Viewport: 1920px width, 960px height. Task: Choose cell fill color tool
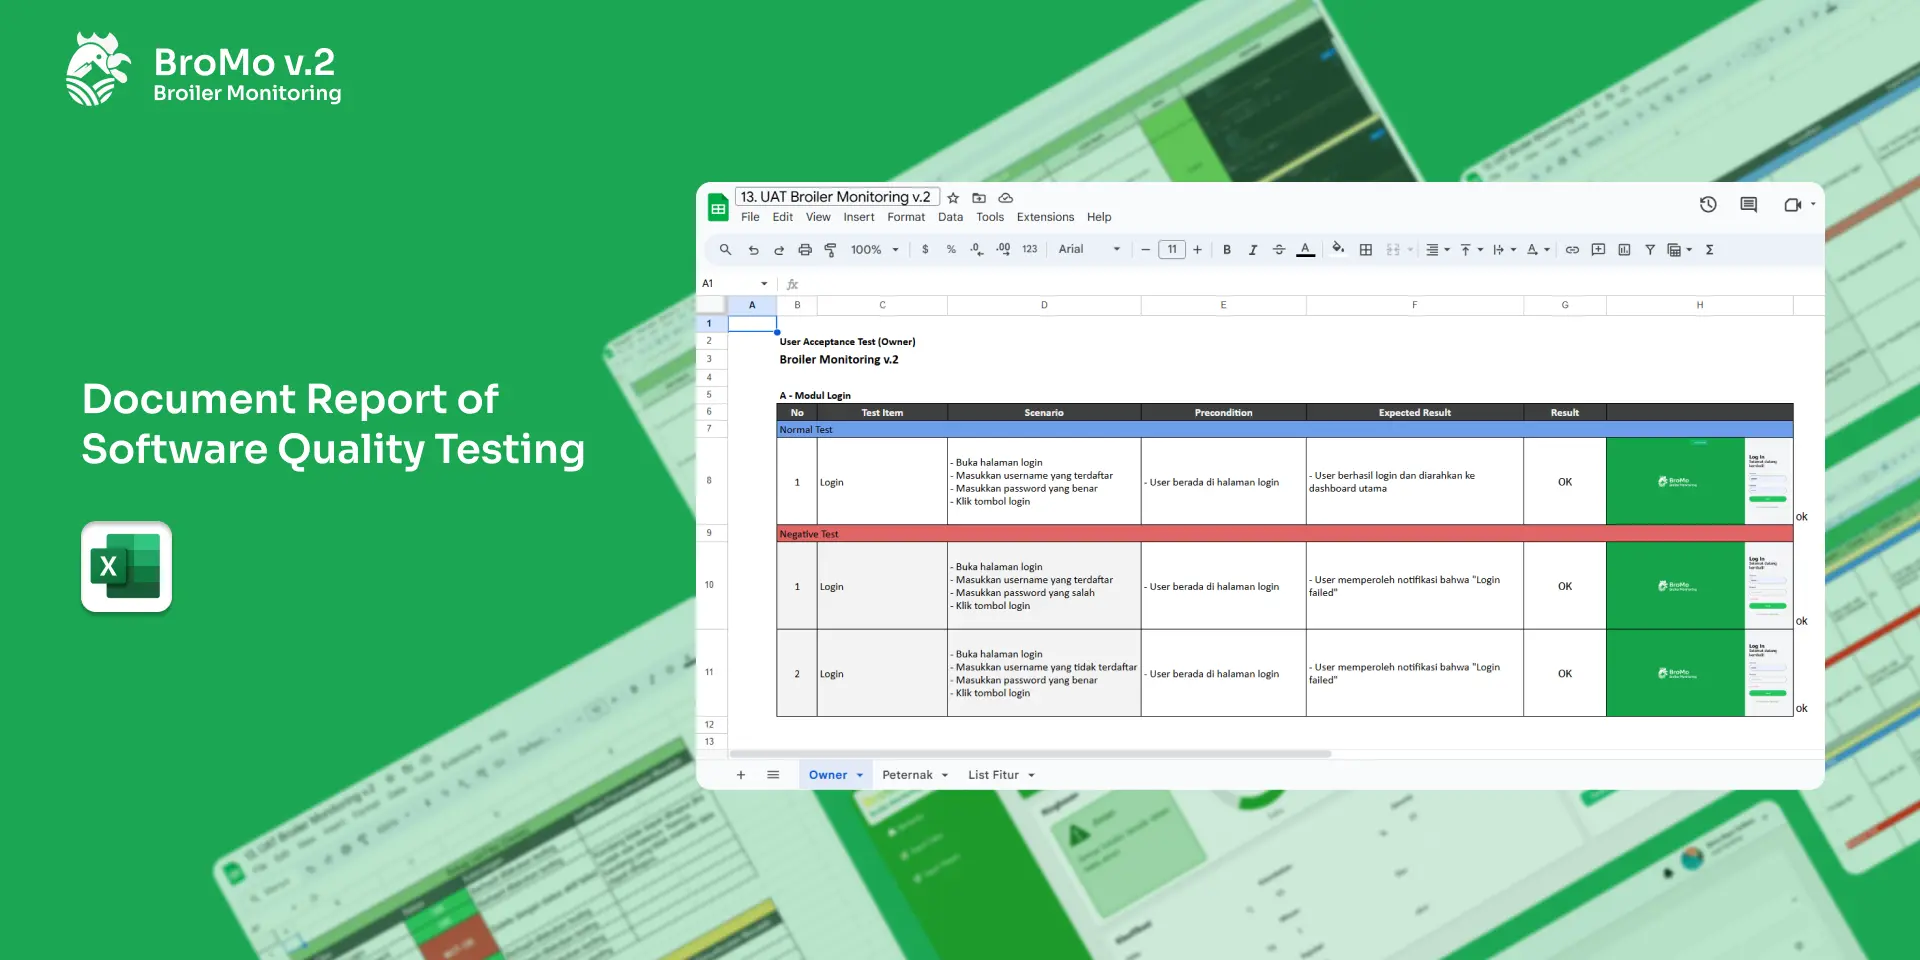click(1338, 249)
